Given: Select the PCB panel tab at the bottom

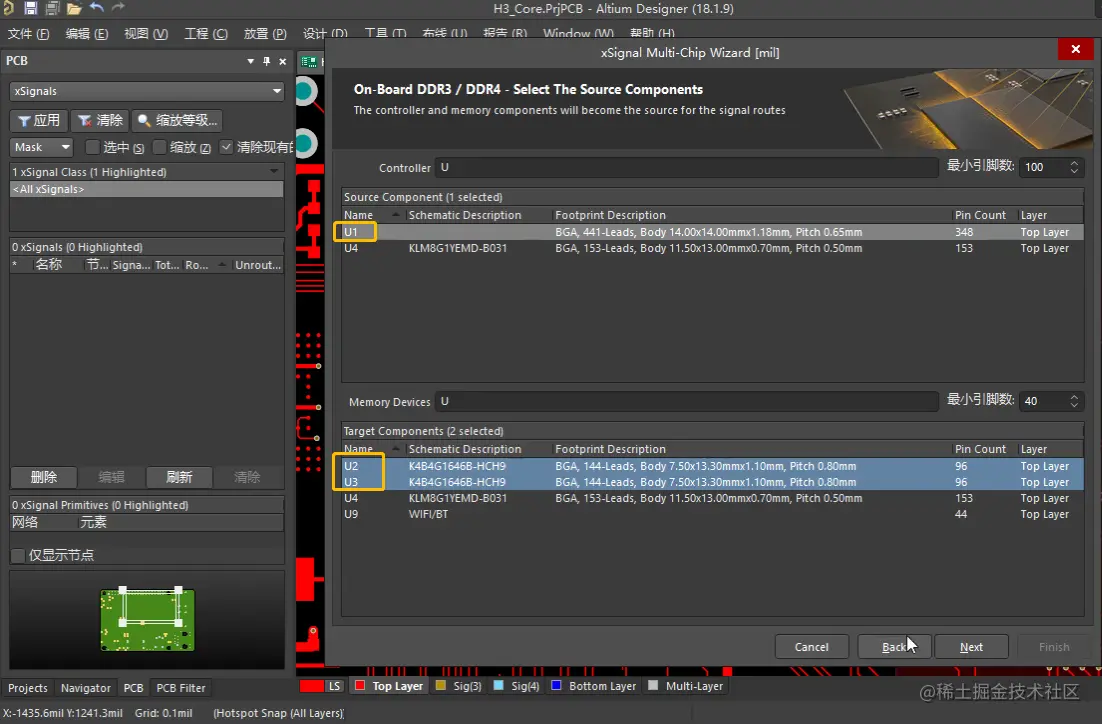Looking at the screenshot, I should tap(133, 687).
